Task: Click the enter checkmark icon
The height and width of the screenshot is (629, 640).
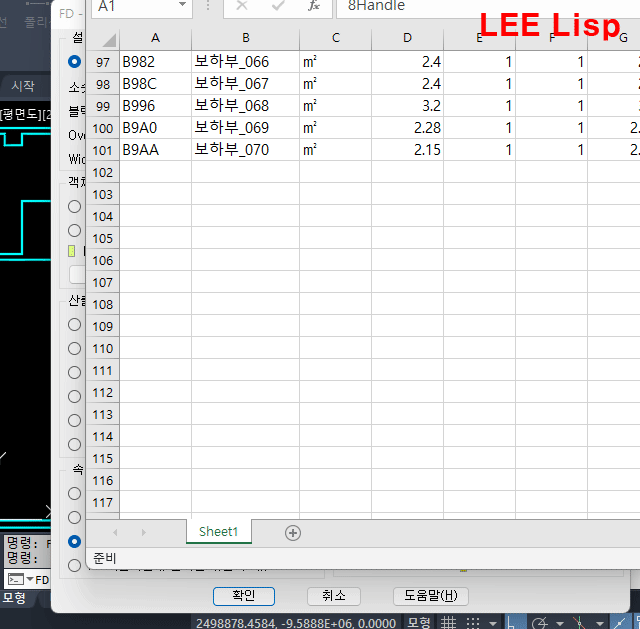Action: [278, 5]
